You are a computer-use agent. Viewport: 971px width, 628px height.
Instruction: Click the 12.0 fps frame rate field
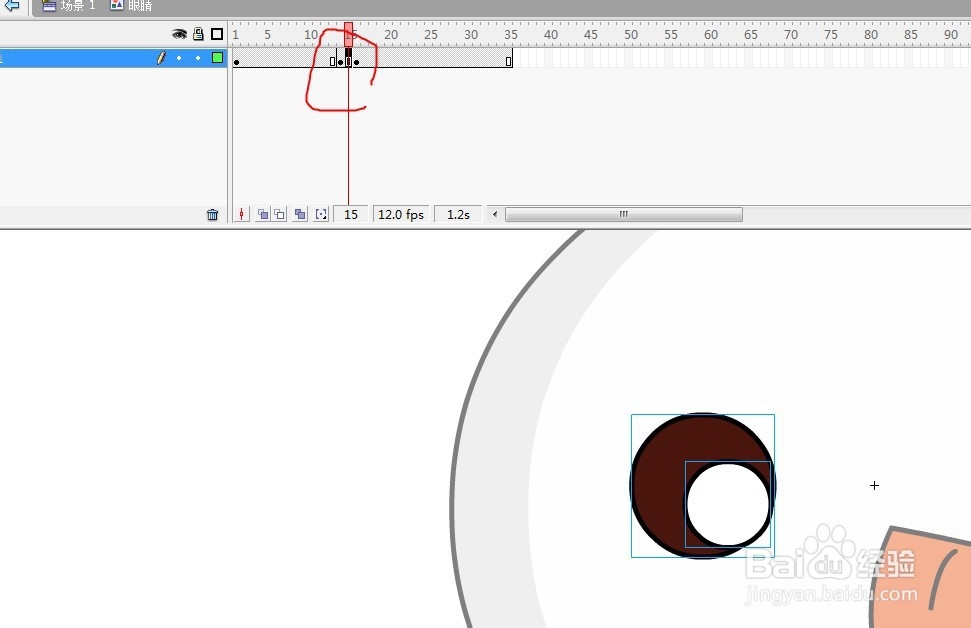click(x=401, y=214)
